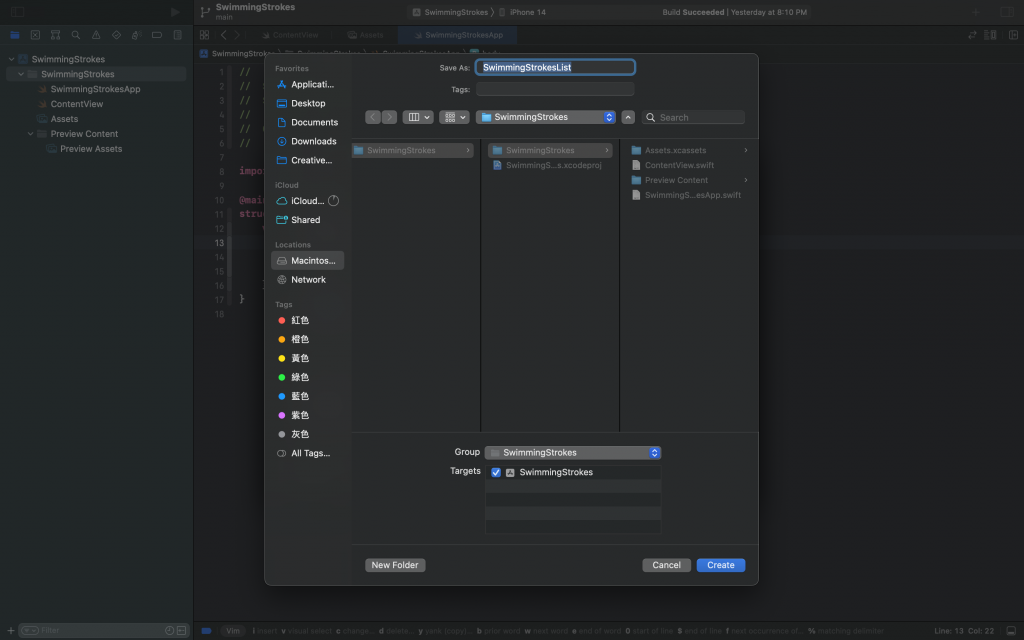Collapse SwimmingStrokes project in Xcode navigator

(11, 59)
